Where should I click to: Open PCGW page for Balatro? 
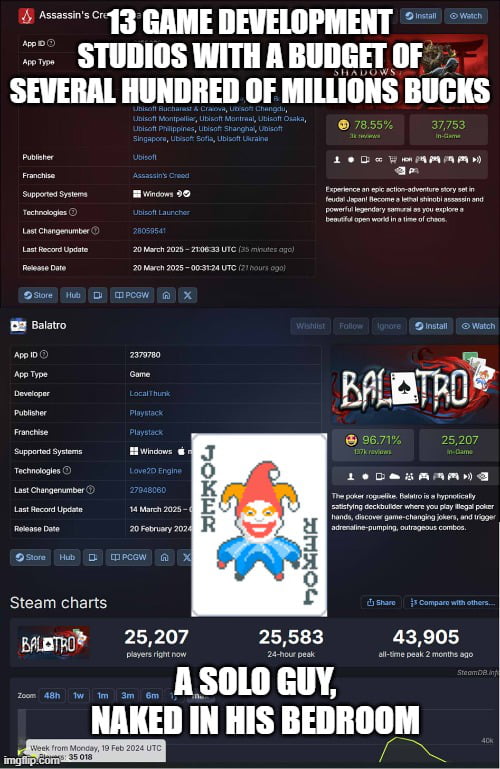click(x=128, y=557)
